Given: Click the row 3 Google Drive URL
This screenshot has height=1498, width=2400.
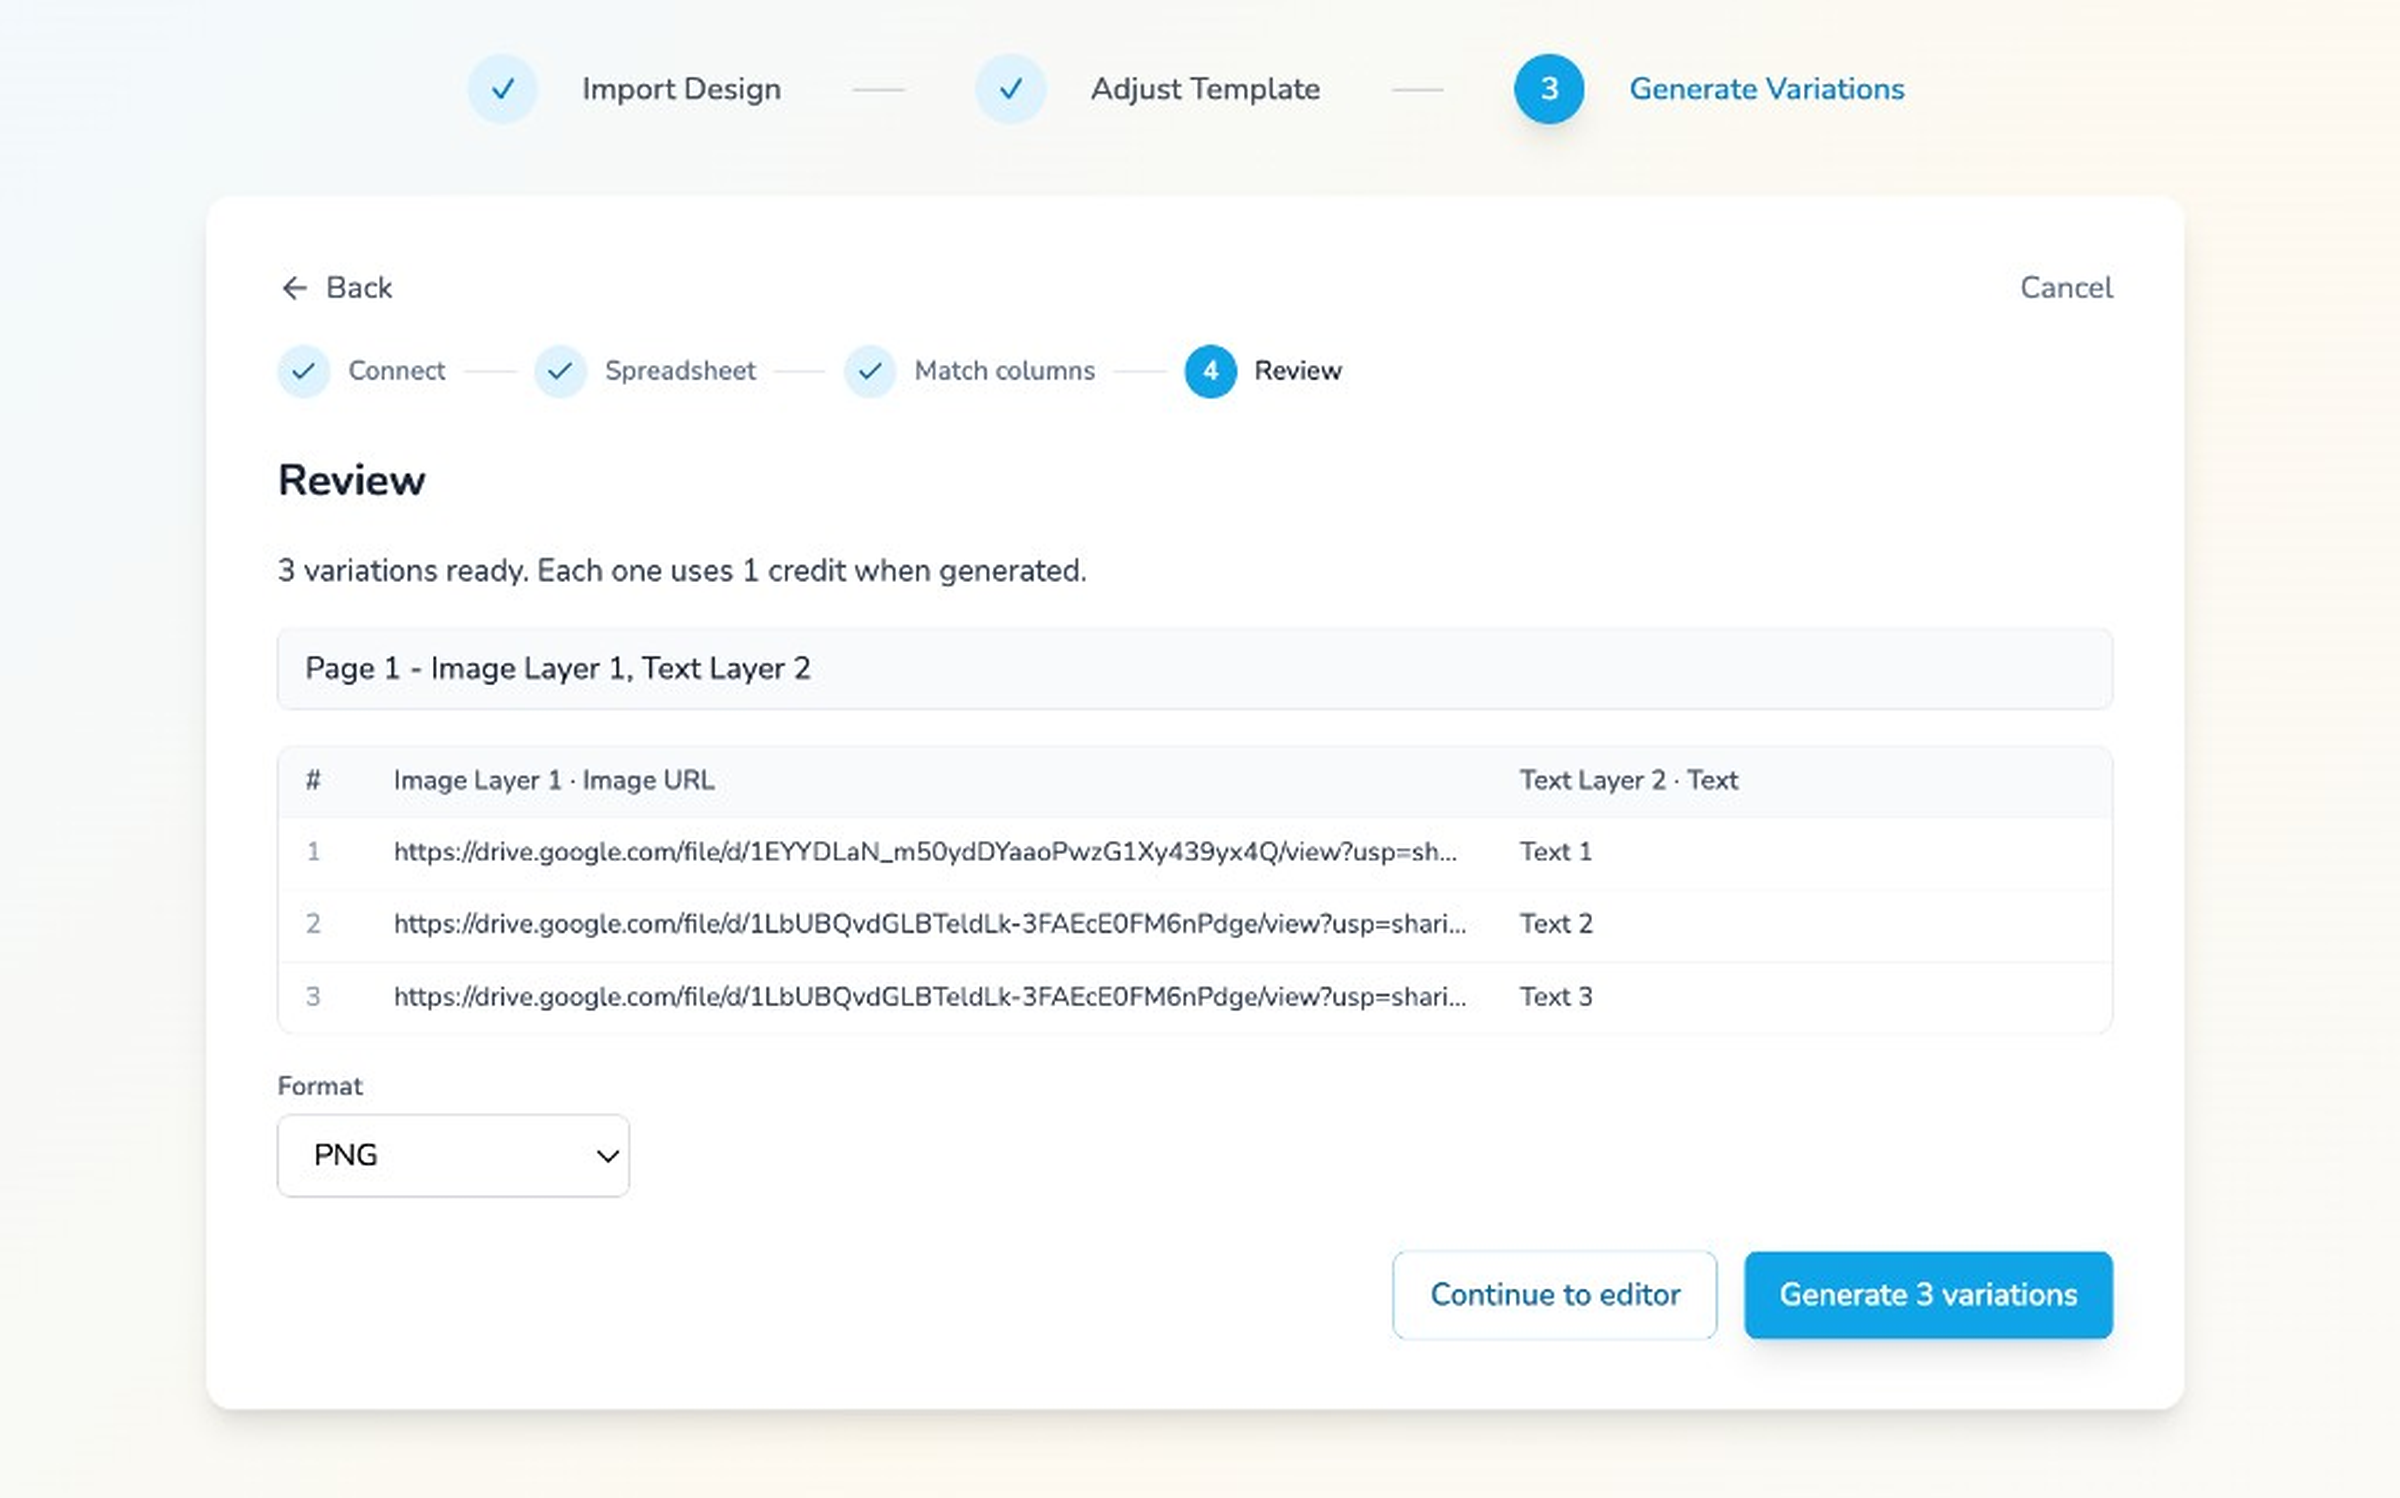Looking at the screenshot, I should [x=930, y=997].
